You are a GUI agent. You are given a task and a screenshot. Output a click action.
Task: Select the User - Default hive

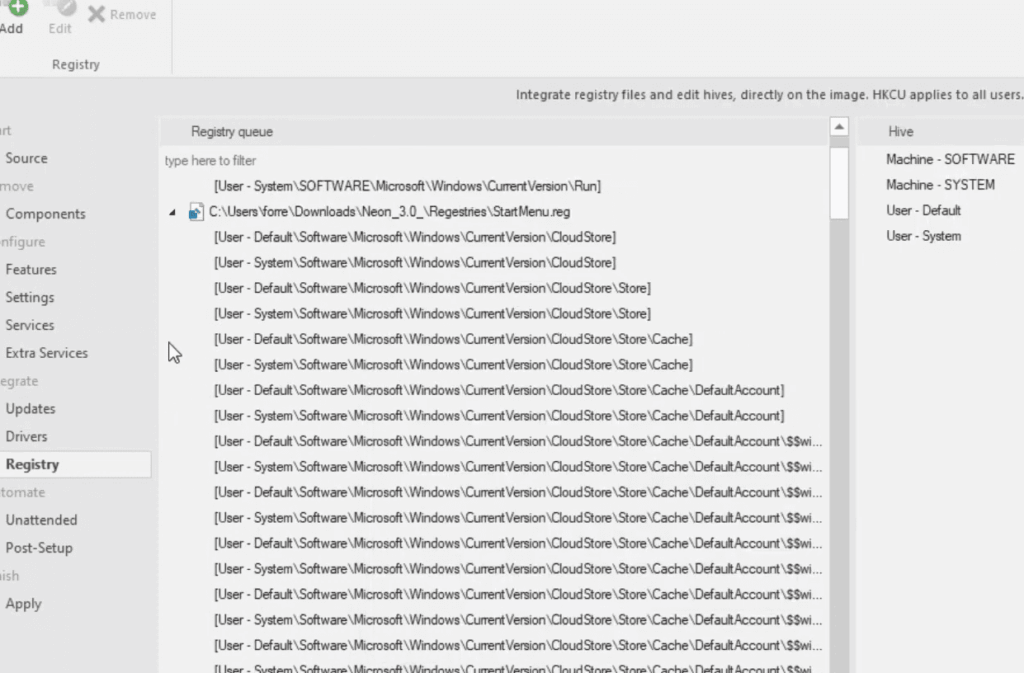point(922,210)
